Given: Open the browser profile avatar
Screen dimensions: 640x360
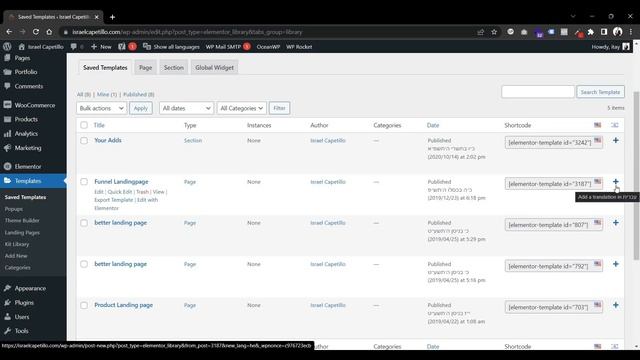Looking at the screenshot, I should 618,32.
